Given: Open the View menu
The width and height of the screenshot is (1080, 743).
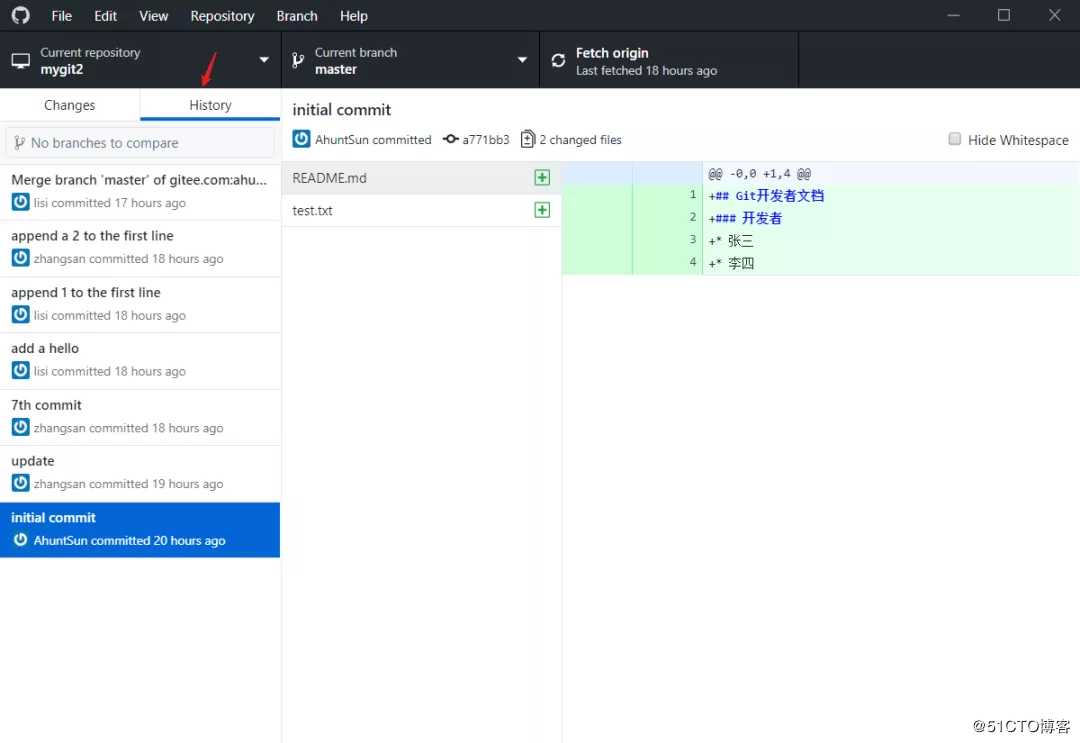Looking at the screenshot, I should click(x=153, y=16).
